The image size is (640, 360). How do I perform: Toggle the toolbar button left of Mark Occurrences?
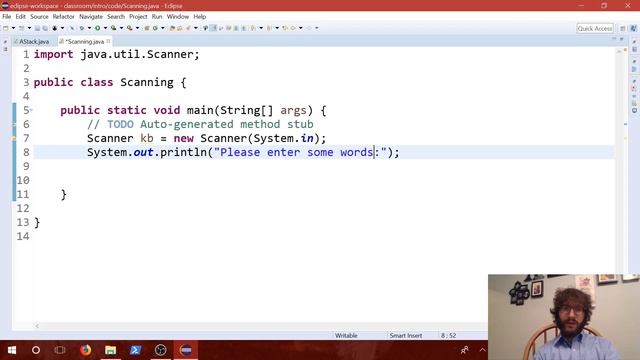(205, 28)
